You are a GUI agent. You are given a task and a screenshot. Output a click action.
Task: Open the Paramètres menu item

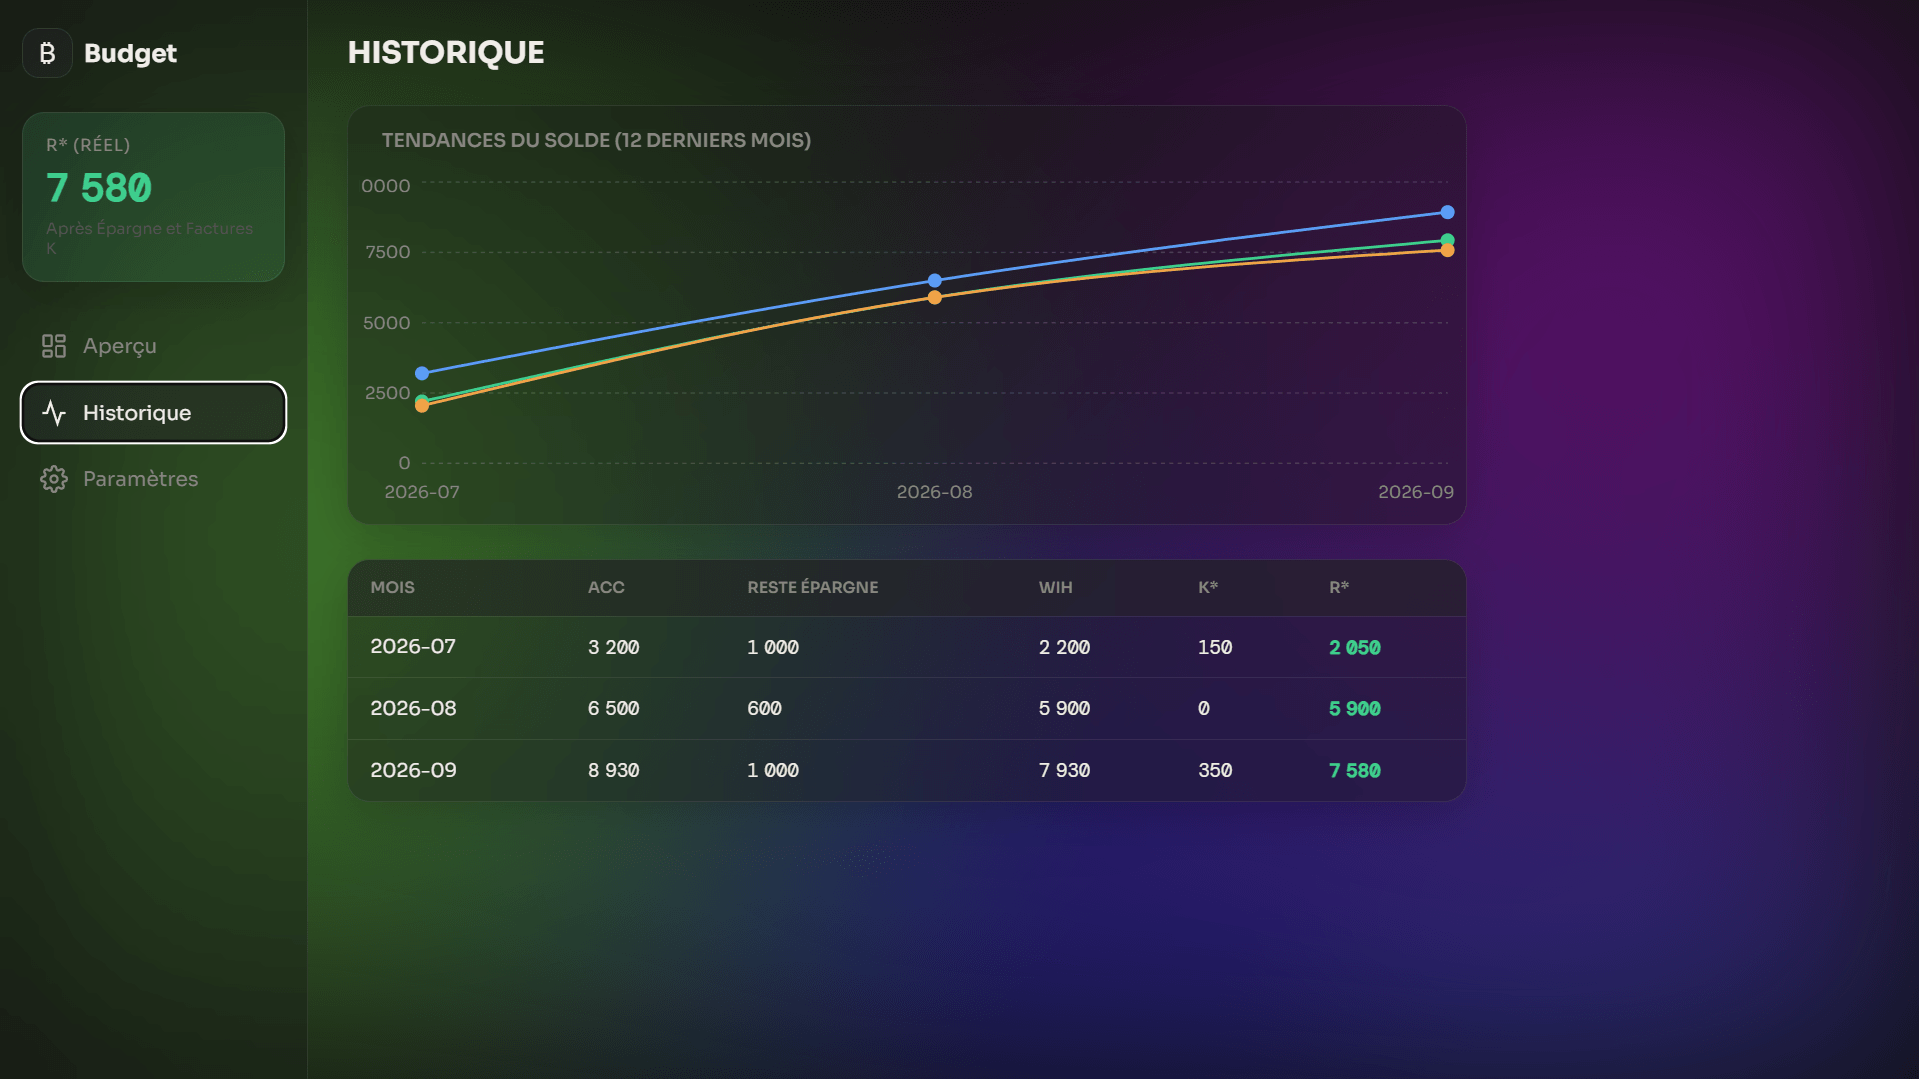(153, 479)
